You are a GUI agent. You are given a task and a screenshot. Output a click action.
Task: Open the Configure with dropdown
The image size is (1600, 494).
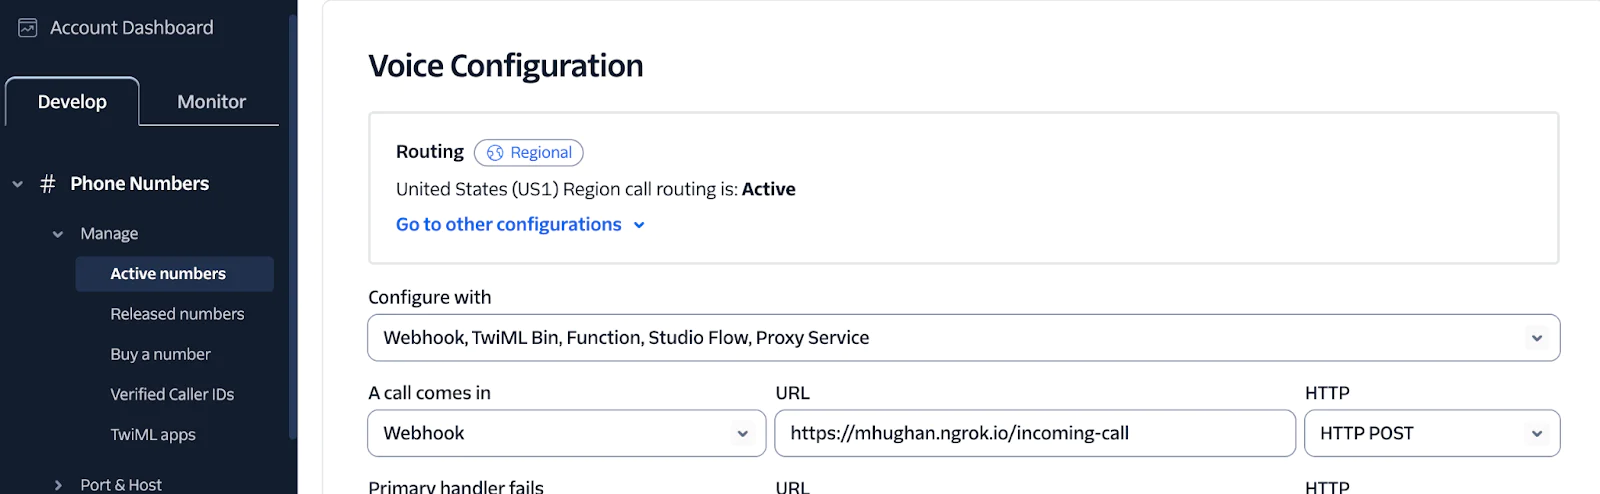[964, 338]
